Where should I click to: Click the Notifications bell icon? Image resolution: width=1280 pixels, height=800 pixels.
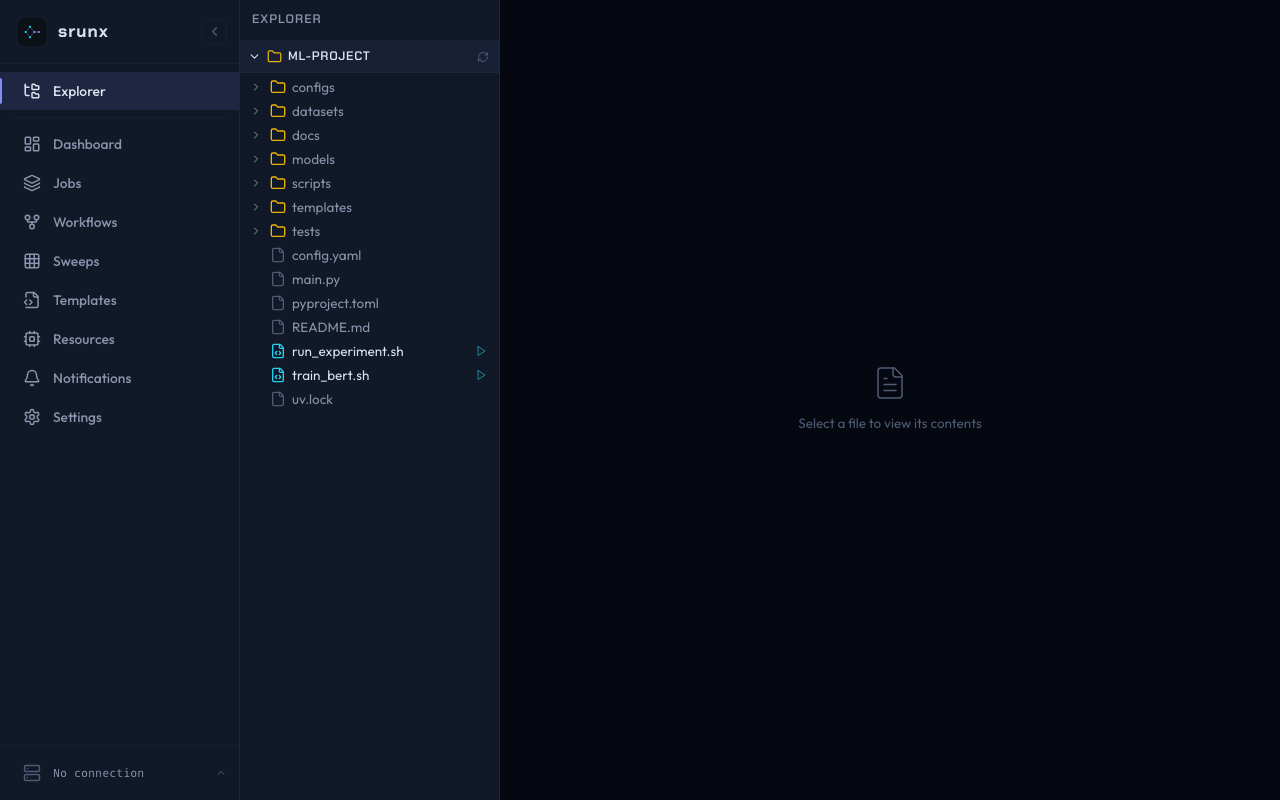click(32, 378)
